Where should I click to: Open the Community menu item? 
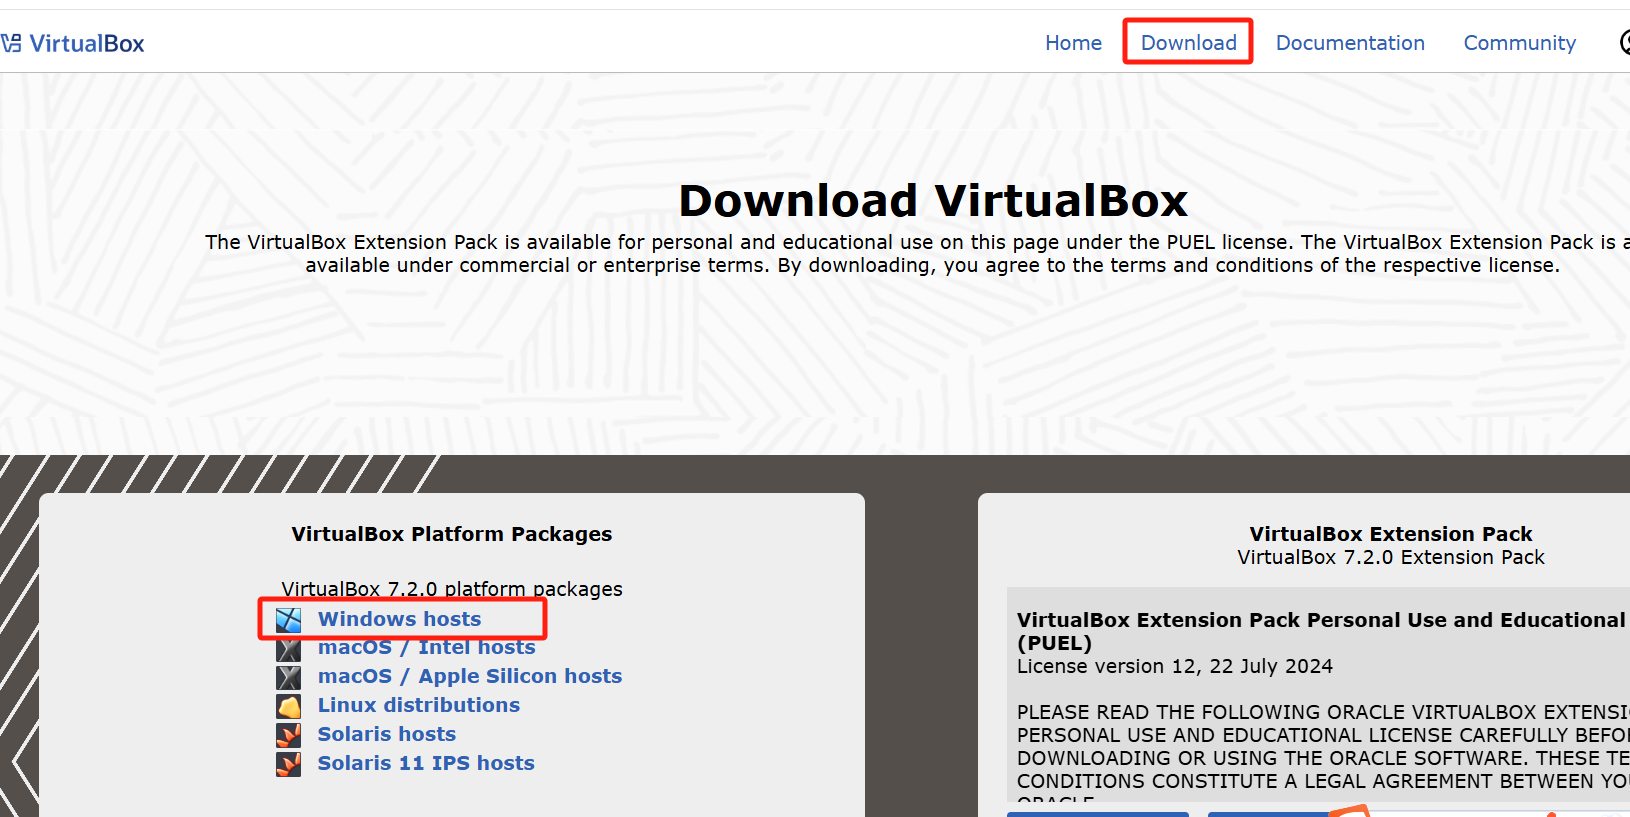[1519, 43]
